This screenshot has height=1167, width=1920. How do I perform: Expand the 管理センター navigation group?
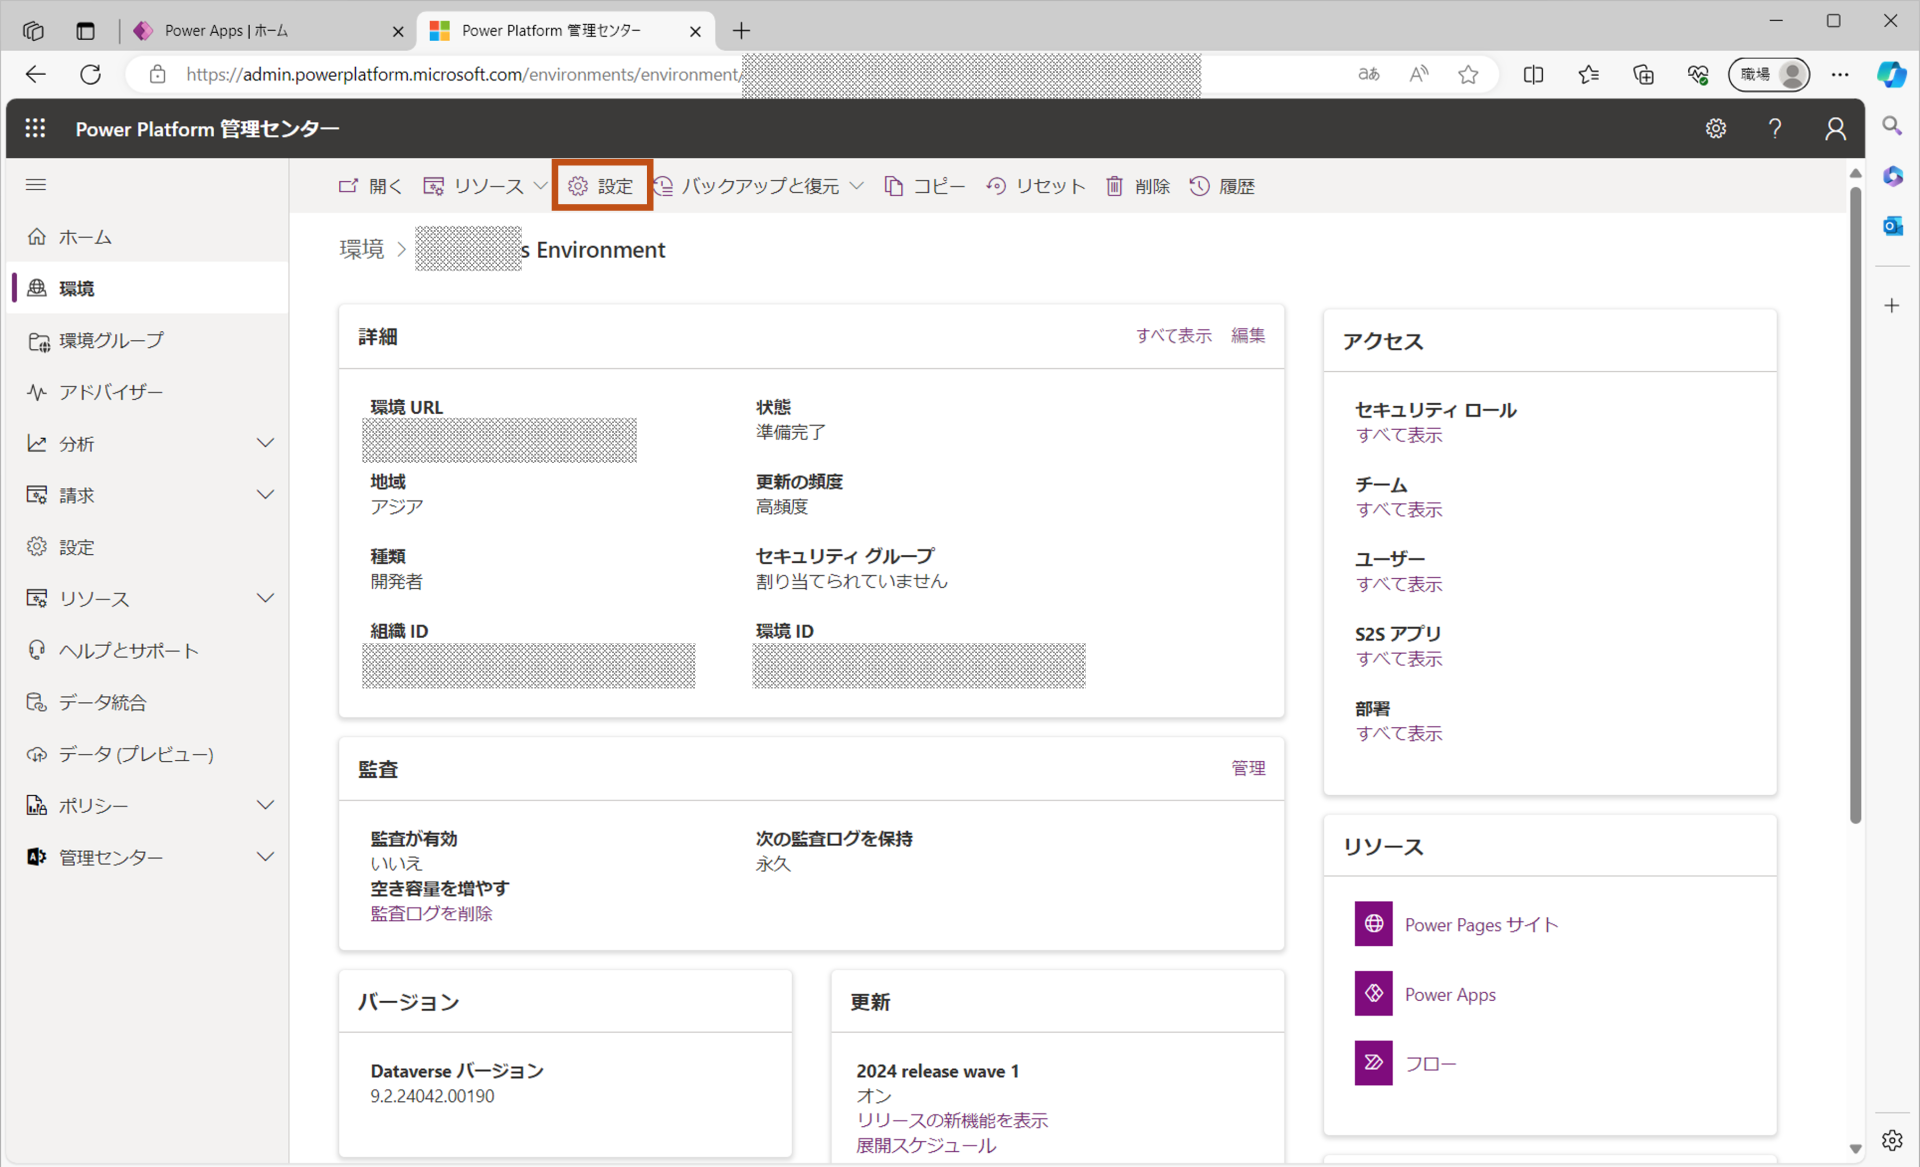click(x=265, y=857)
